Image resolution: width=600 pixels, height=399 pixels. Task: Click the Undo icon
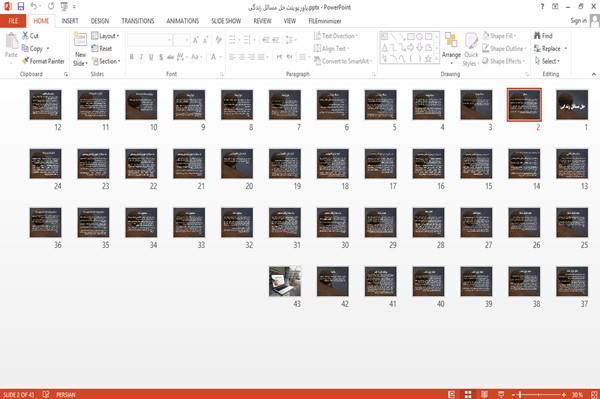34,7
